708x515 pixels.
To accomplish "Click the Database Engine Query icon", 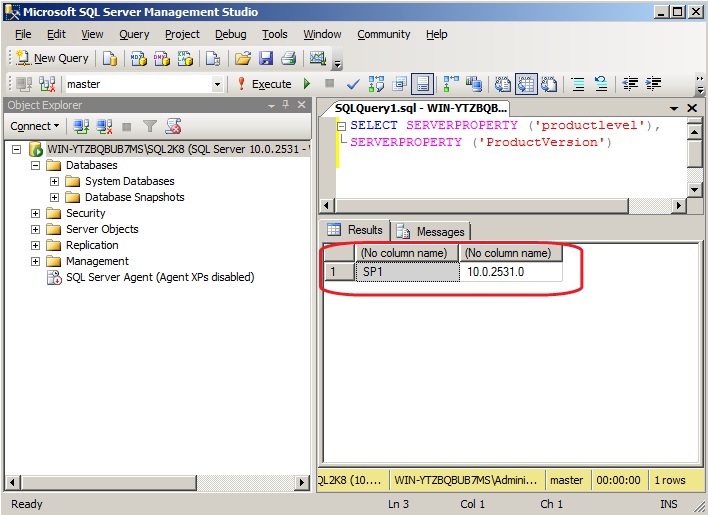I will [110, 58].
